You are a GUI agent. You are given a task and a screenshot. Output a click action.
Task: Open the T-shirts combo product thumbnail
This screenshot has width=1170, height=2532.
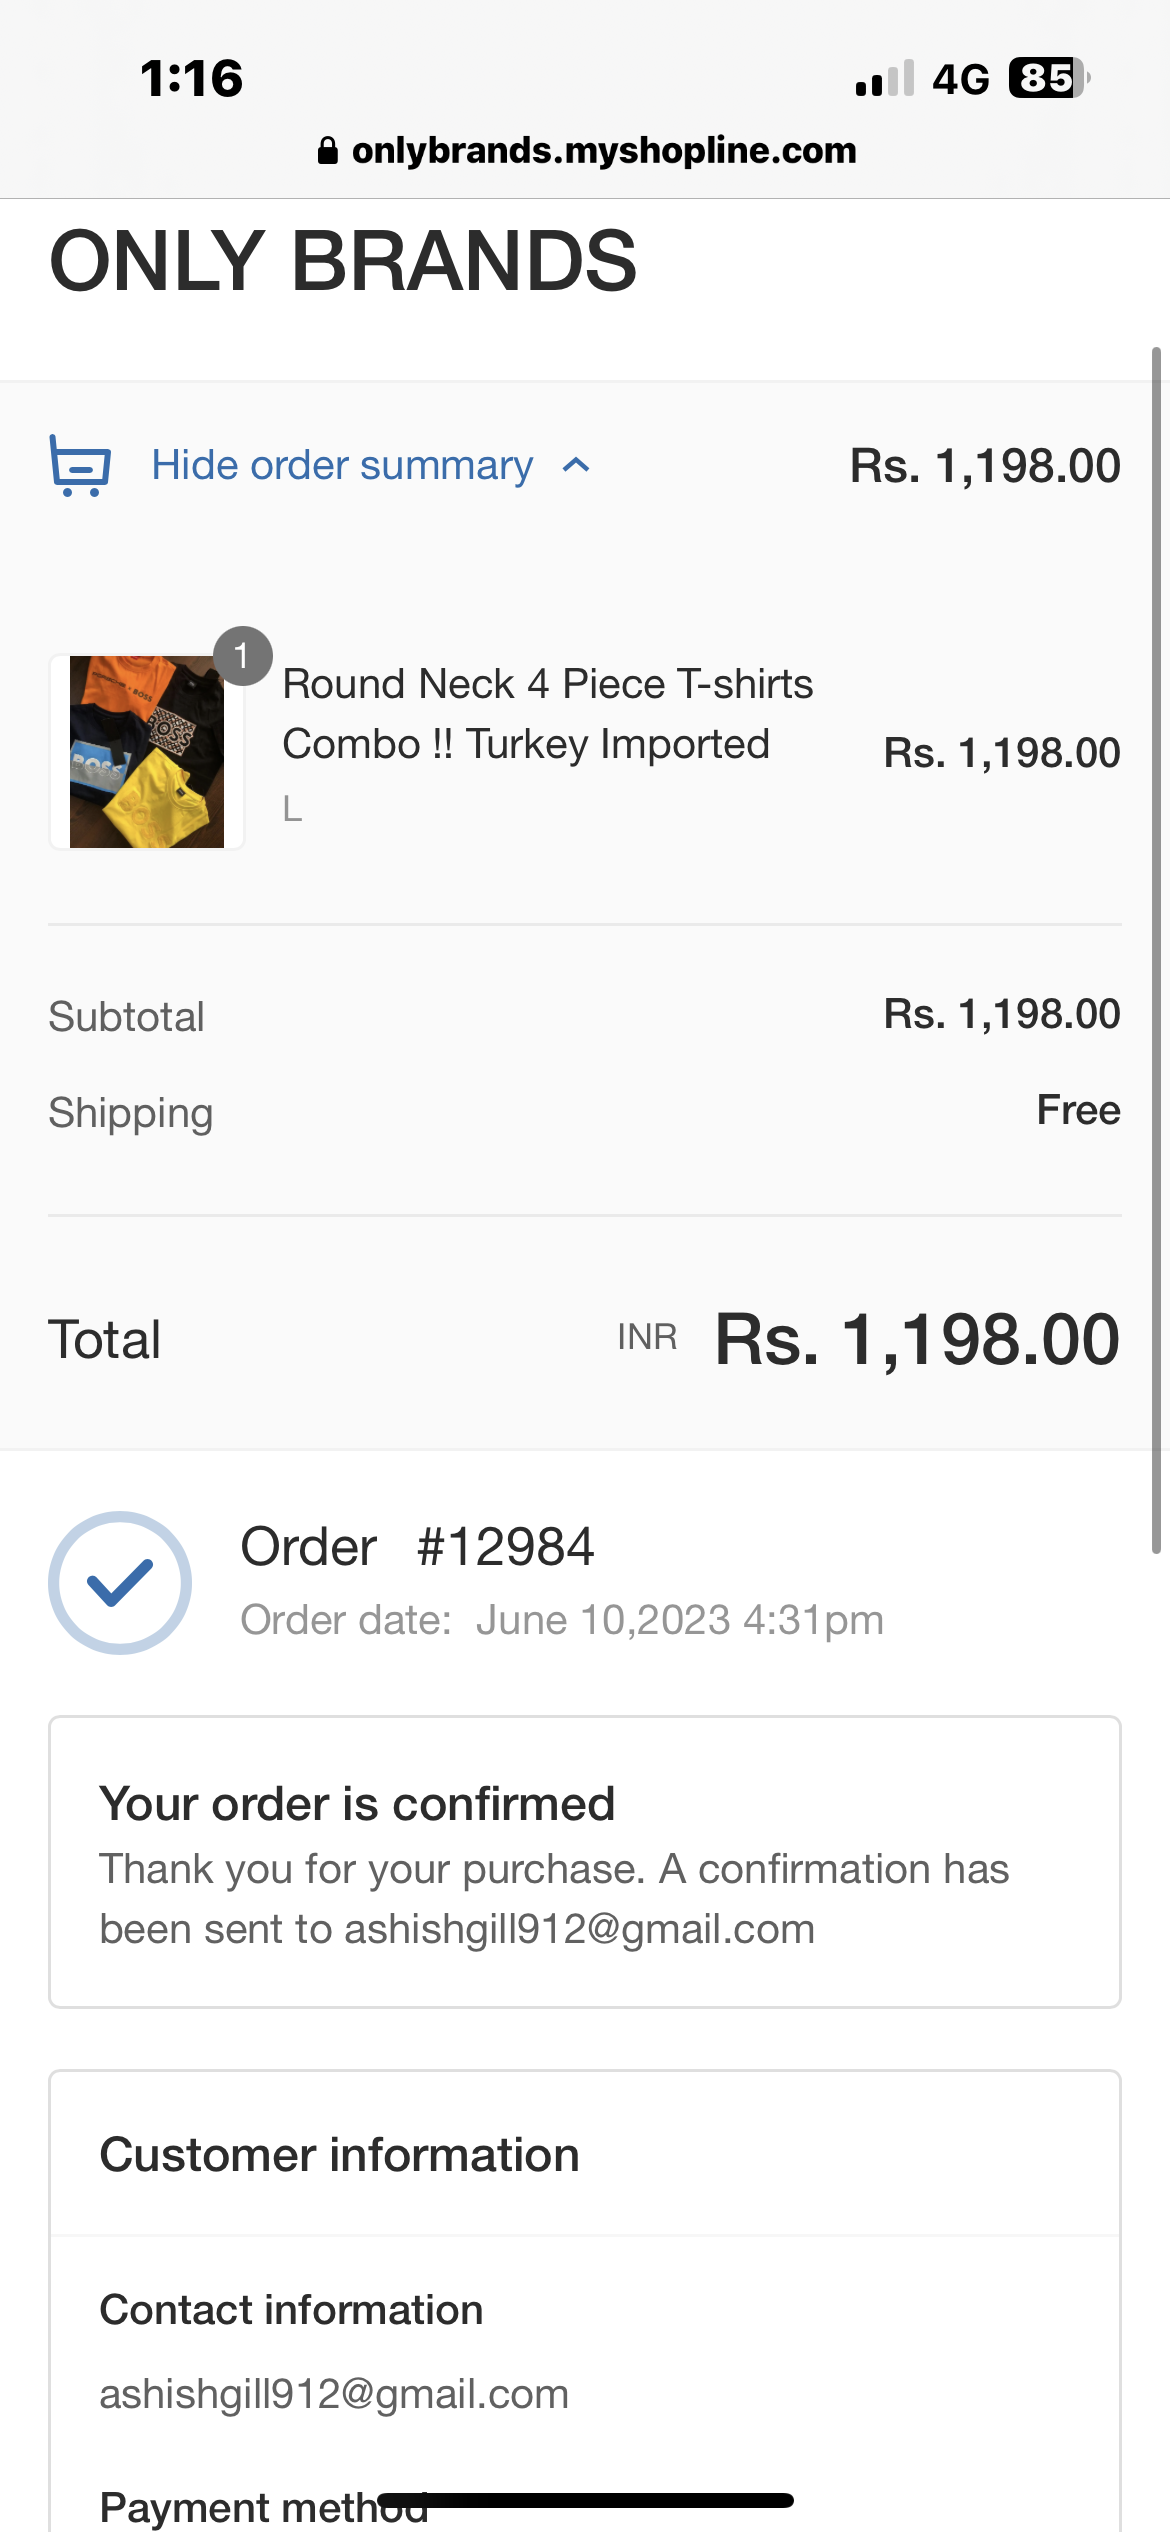147,752
